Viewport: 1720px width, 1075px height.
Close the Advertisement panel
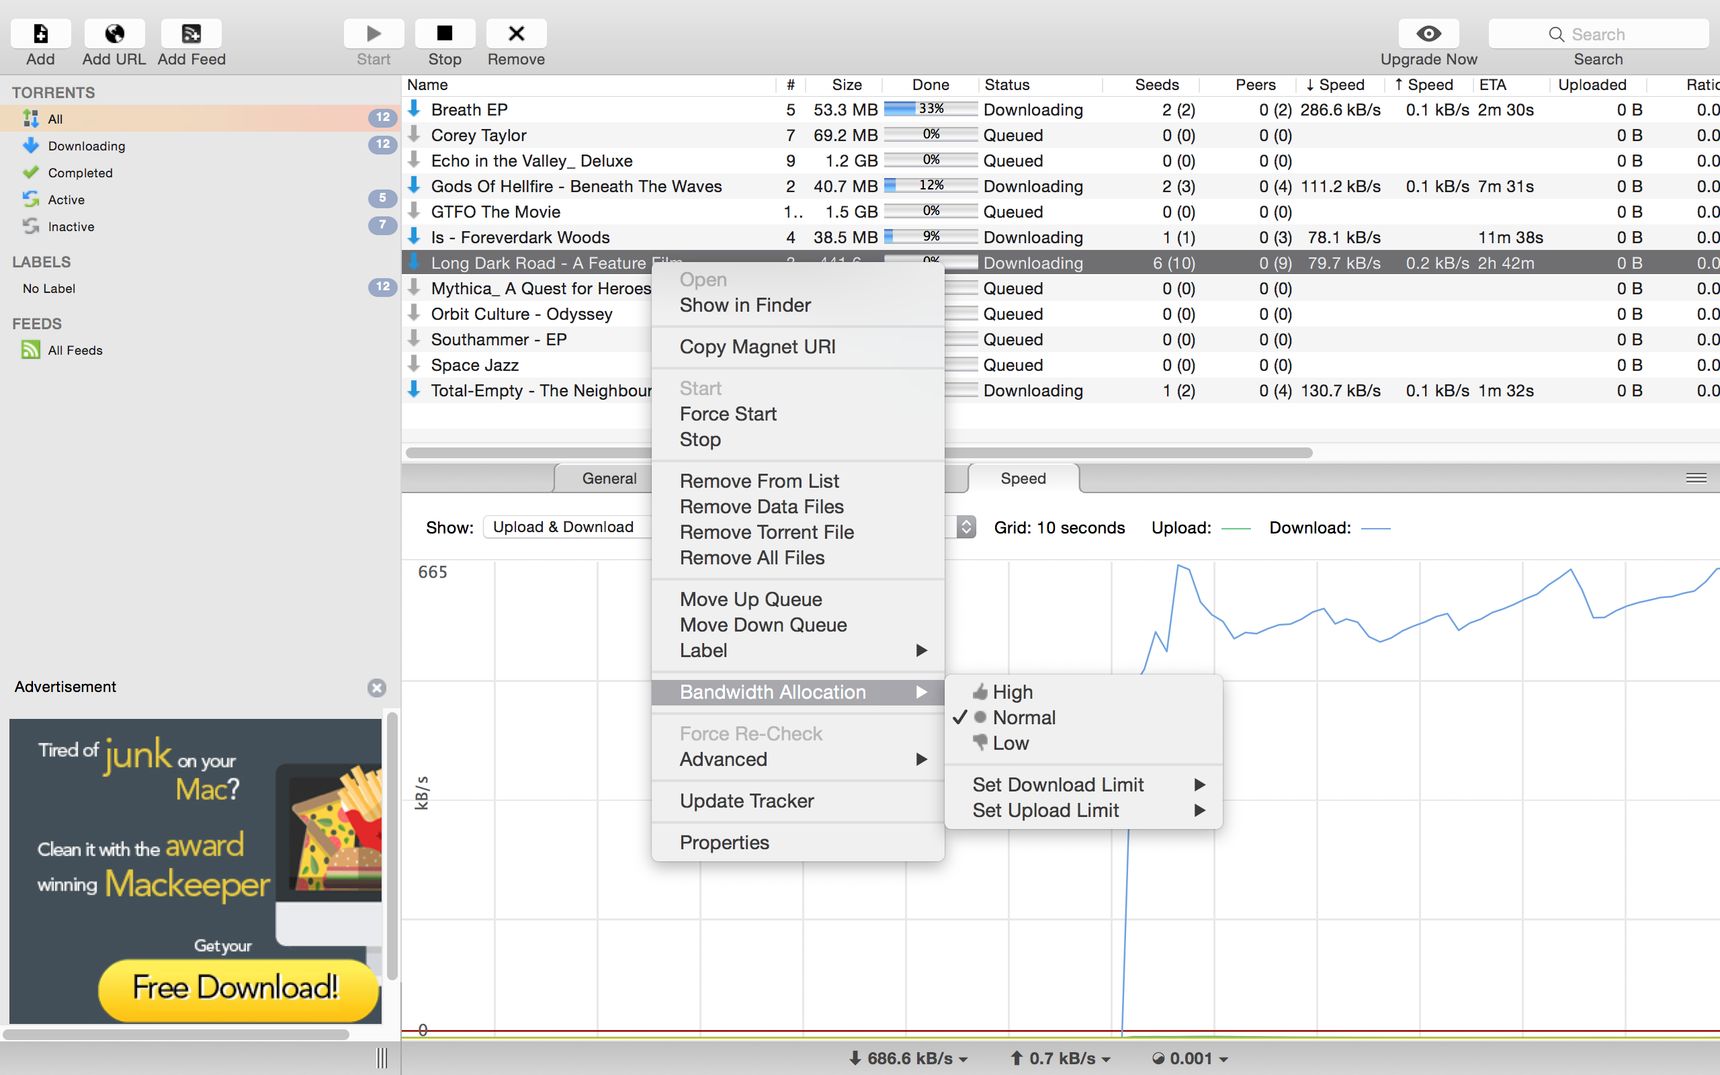point(377,688)
